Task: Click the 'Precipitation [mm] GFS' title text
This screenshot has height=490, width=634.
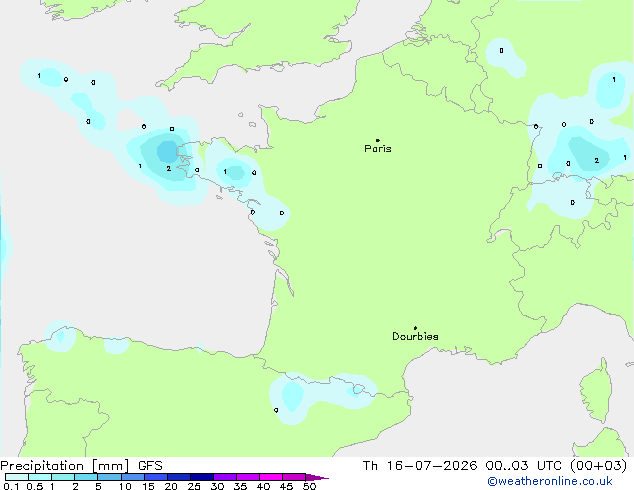Action: [81, 466]
